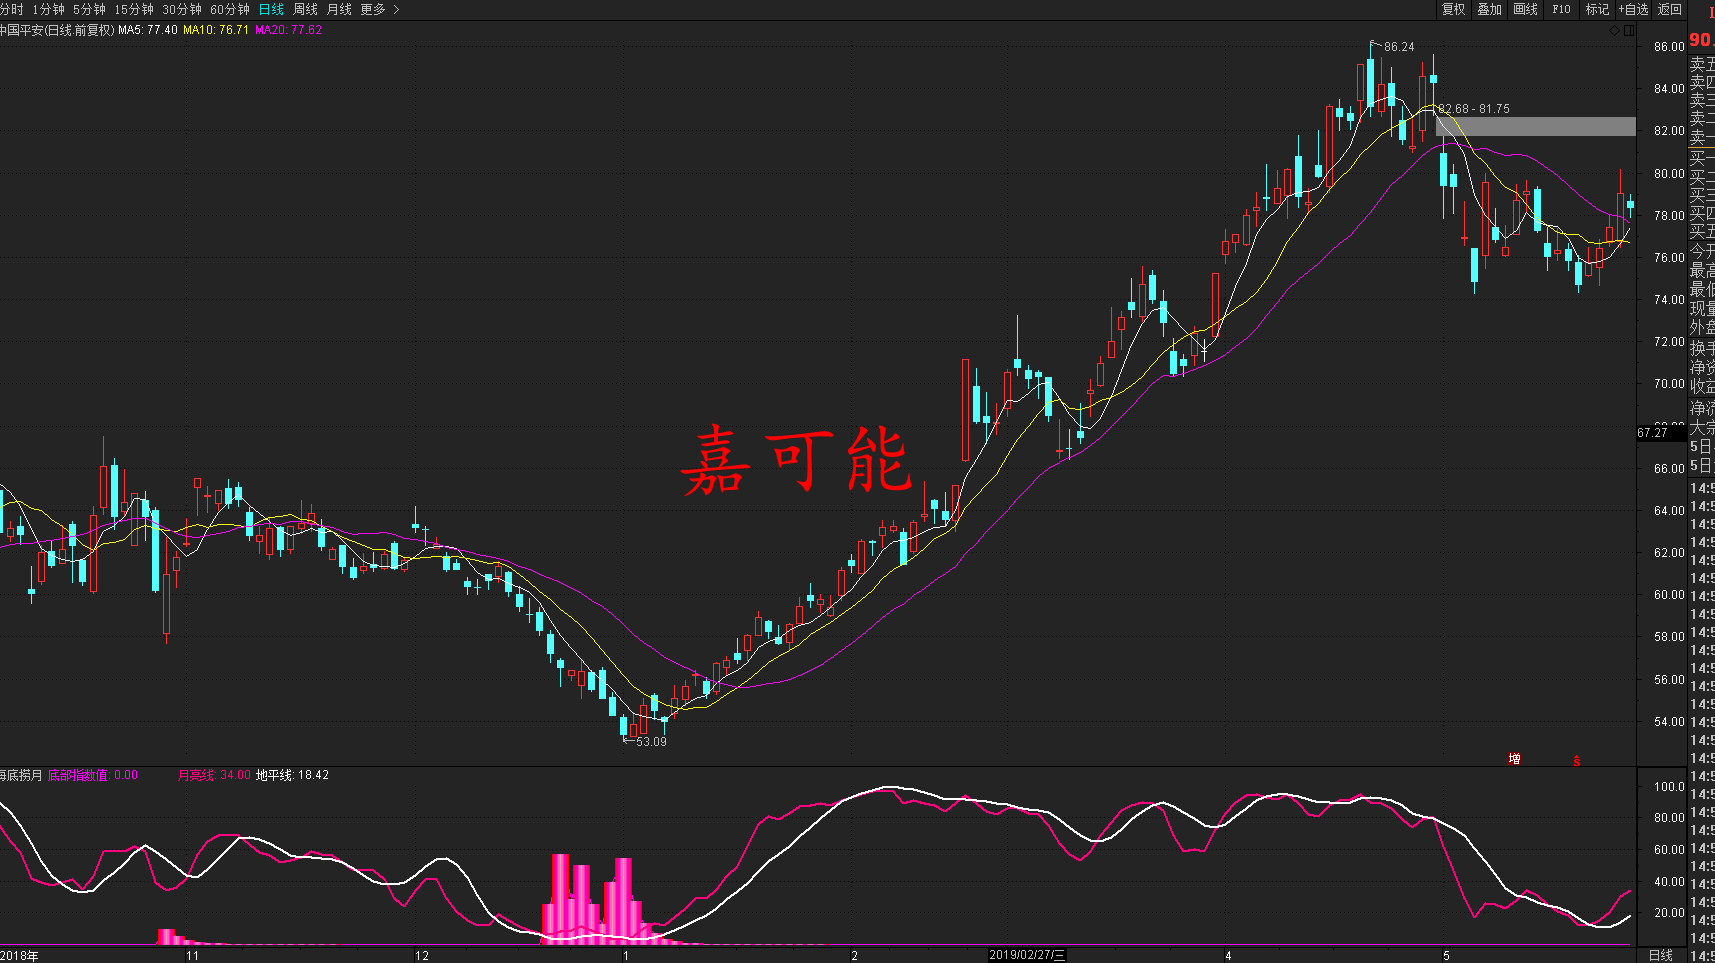The image size is (1715, 963).
Task: Switch to the 1分钟 chart period
Action: pos(48,9)
